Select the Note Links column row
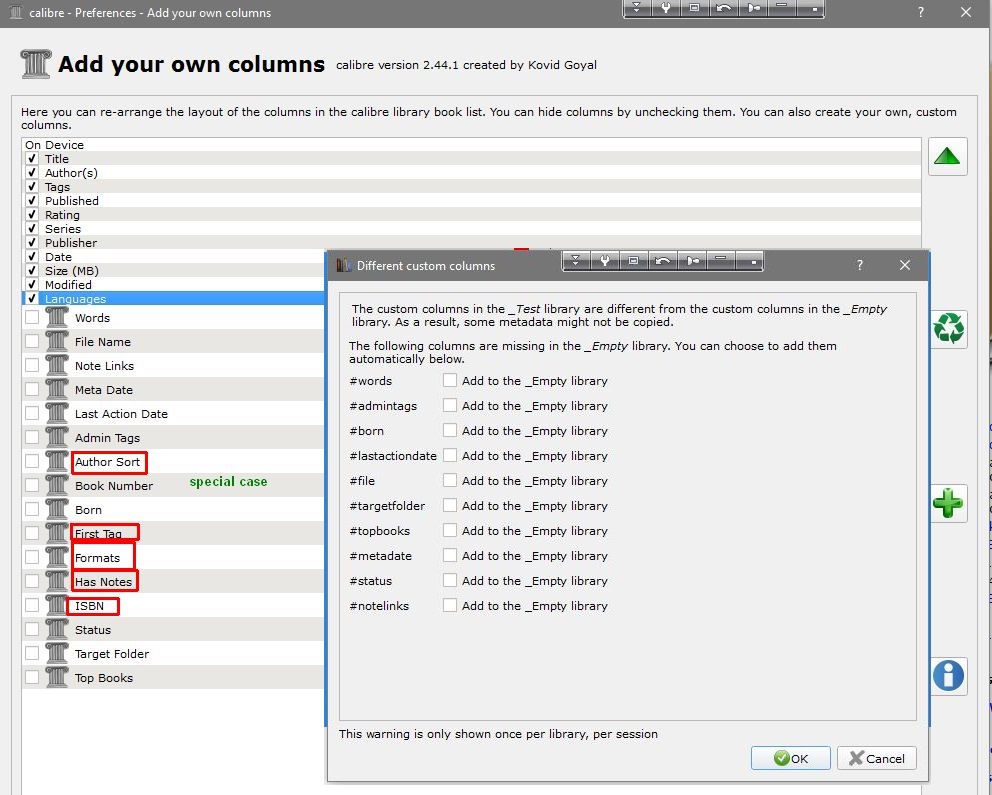Image resolution: width=992 pixels, height=795 pixels. tap(174, 365)
